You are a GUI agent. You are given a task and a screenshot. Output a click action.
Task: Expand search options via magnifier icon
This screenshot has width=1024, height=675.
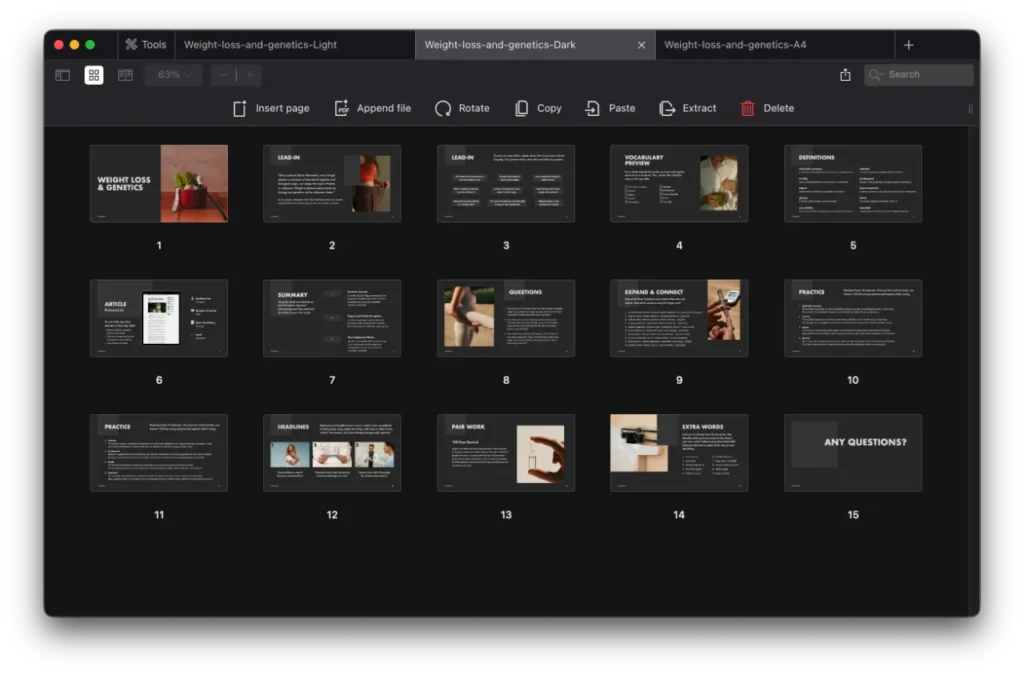point(876,75)
